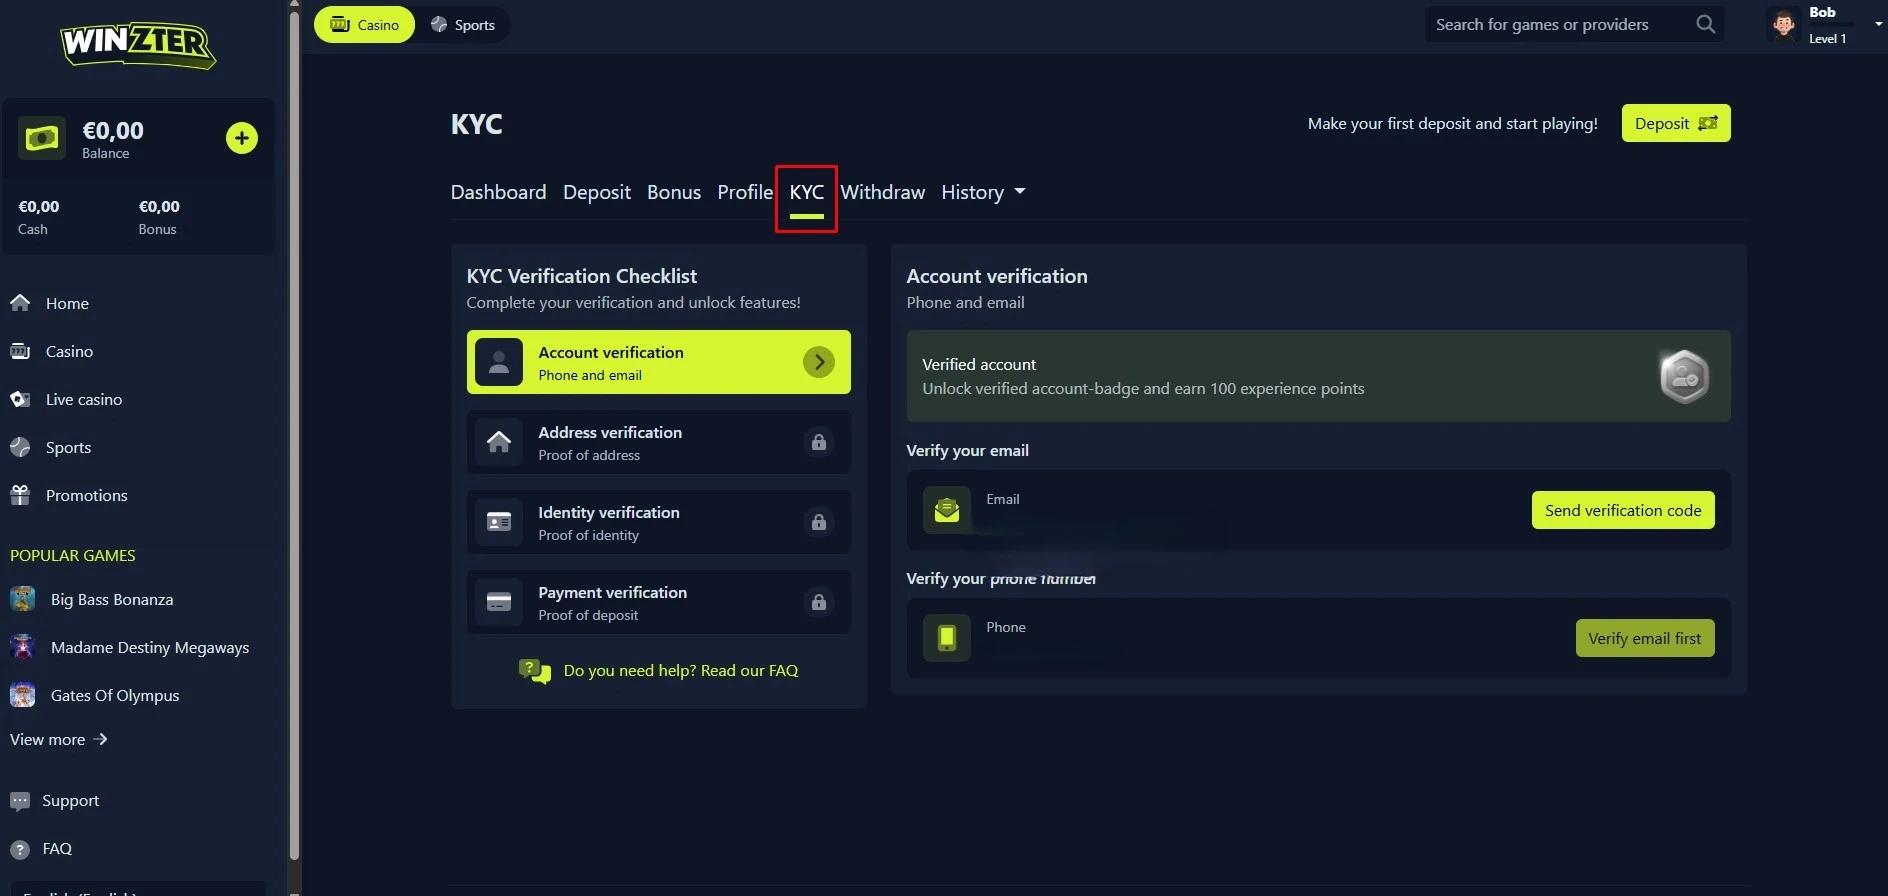Open the 'Read our FAQ' help link
This screenshot has width=1888, height=896.
pos(680,671)
